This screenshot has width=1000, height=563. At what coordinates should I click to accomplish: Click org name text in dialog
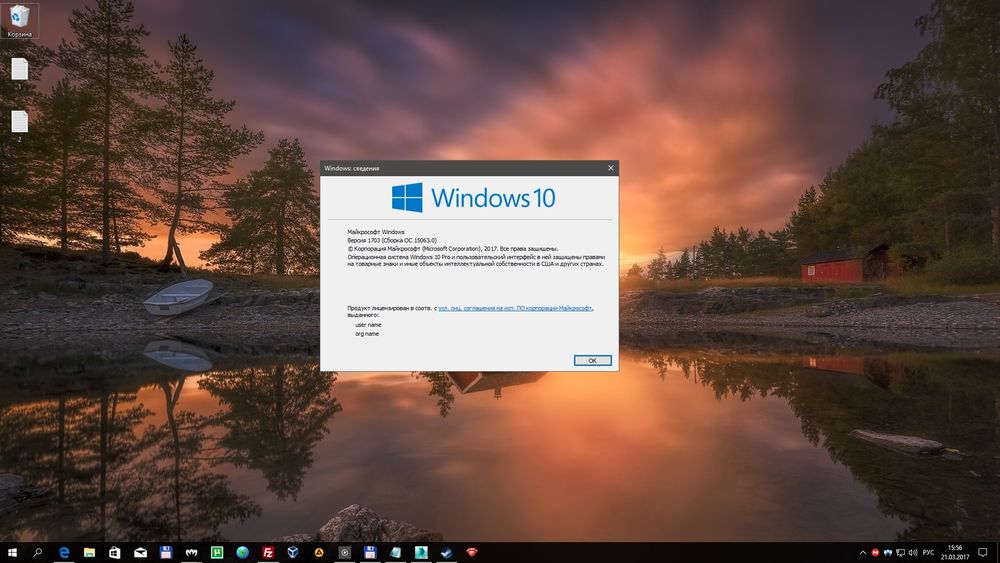(x=367, y=334)
